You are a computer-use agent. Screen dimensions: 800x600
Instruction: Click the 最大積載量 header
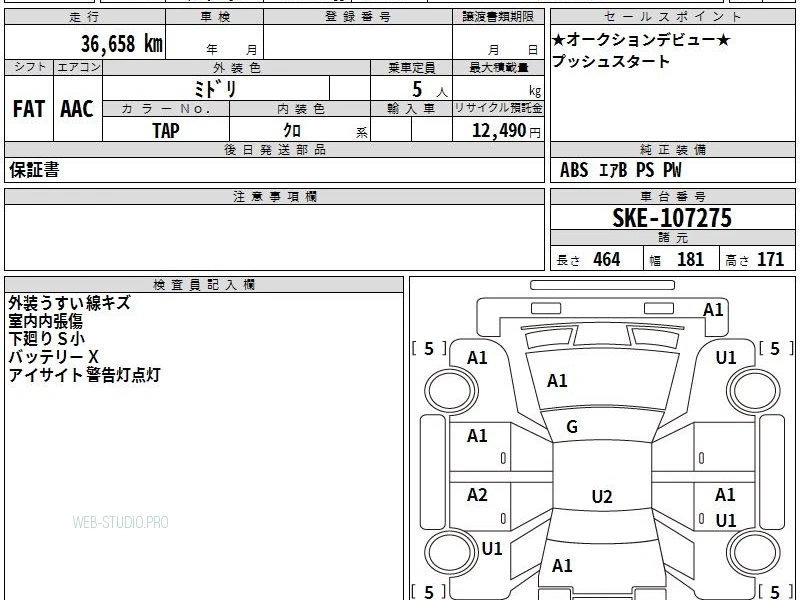[x=498, y=68]
